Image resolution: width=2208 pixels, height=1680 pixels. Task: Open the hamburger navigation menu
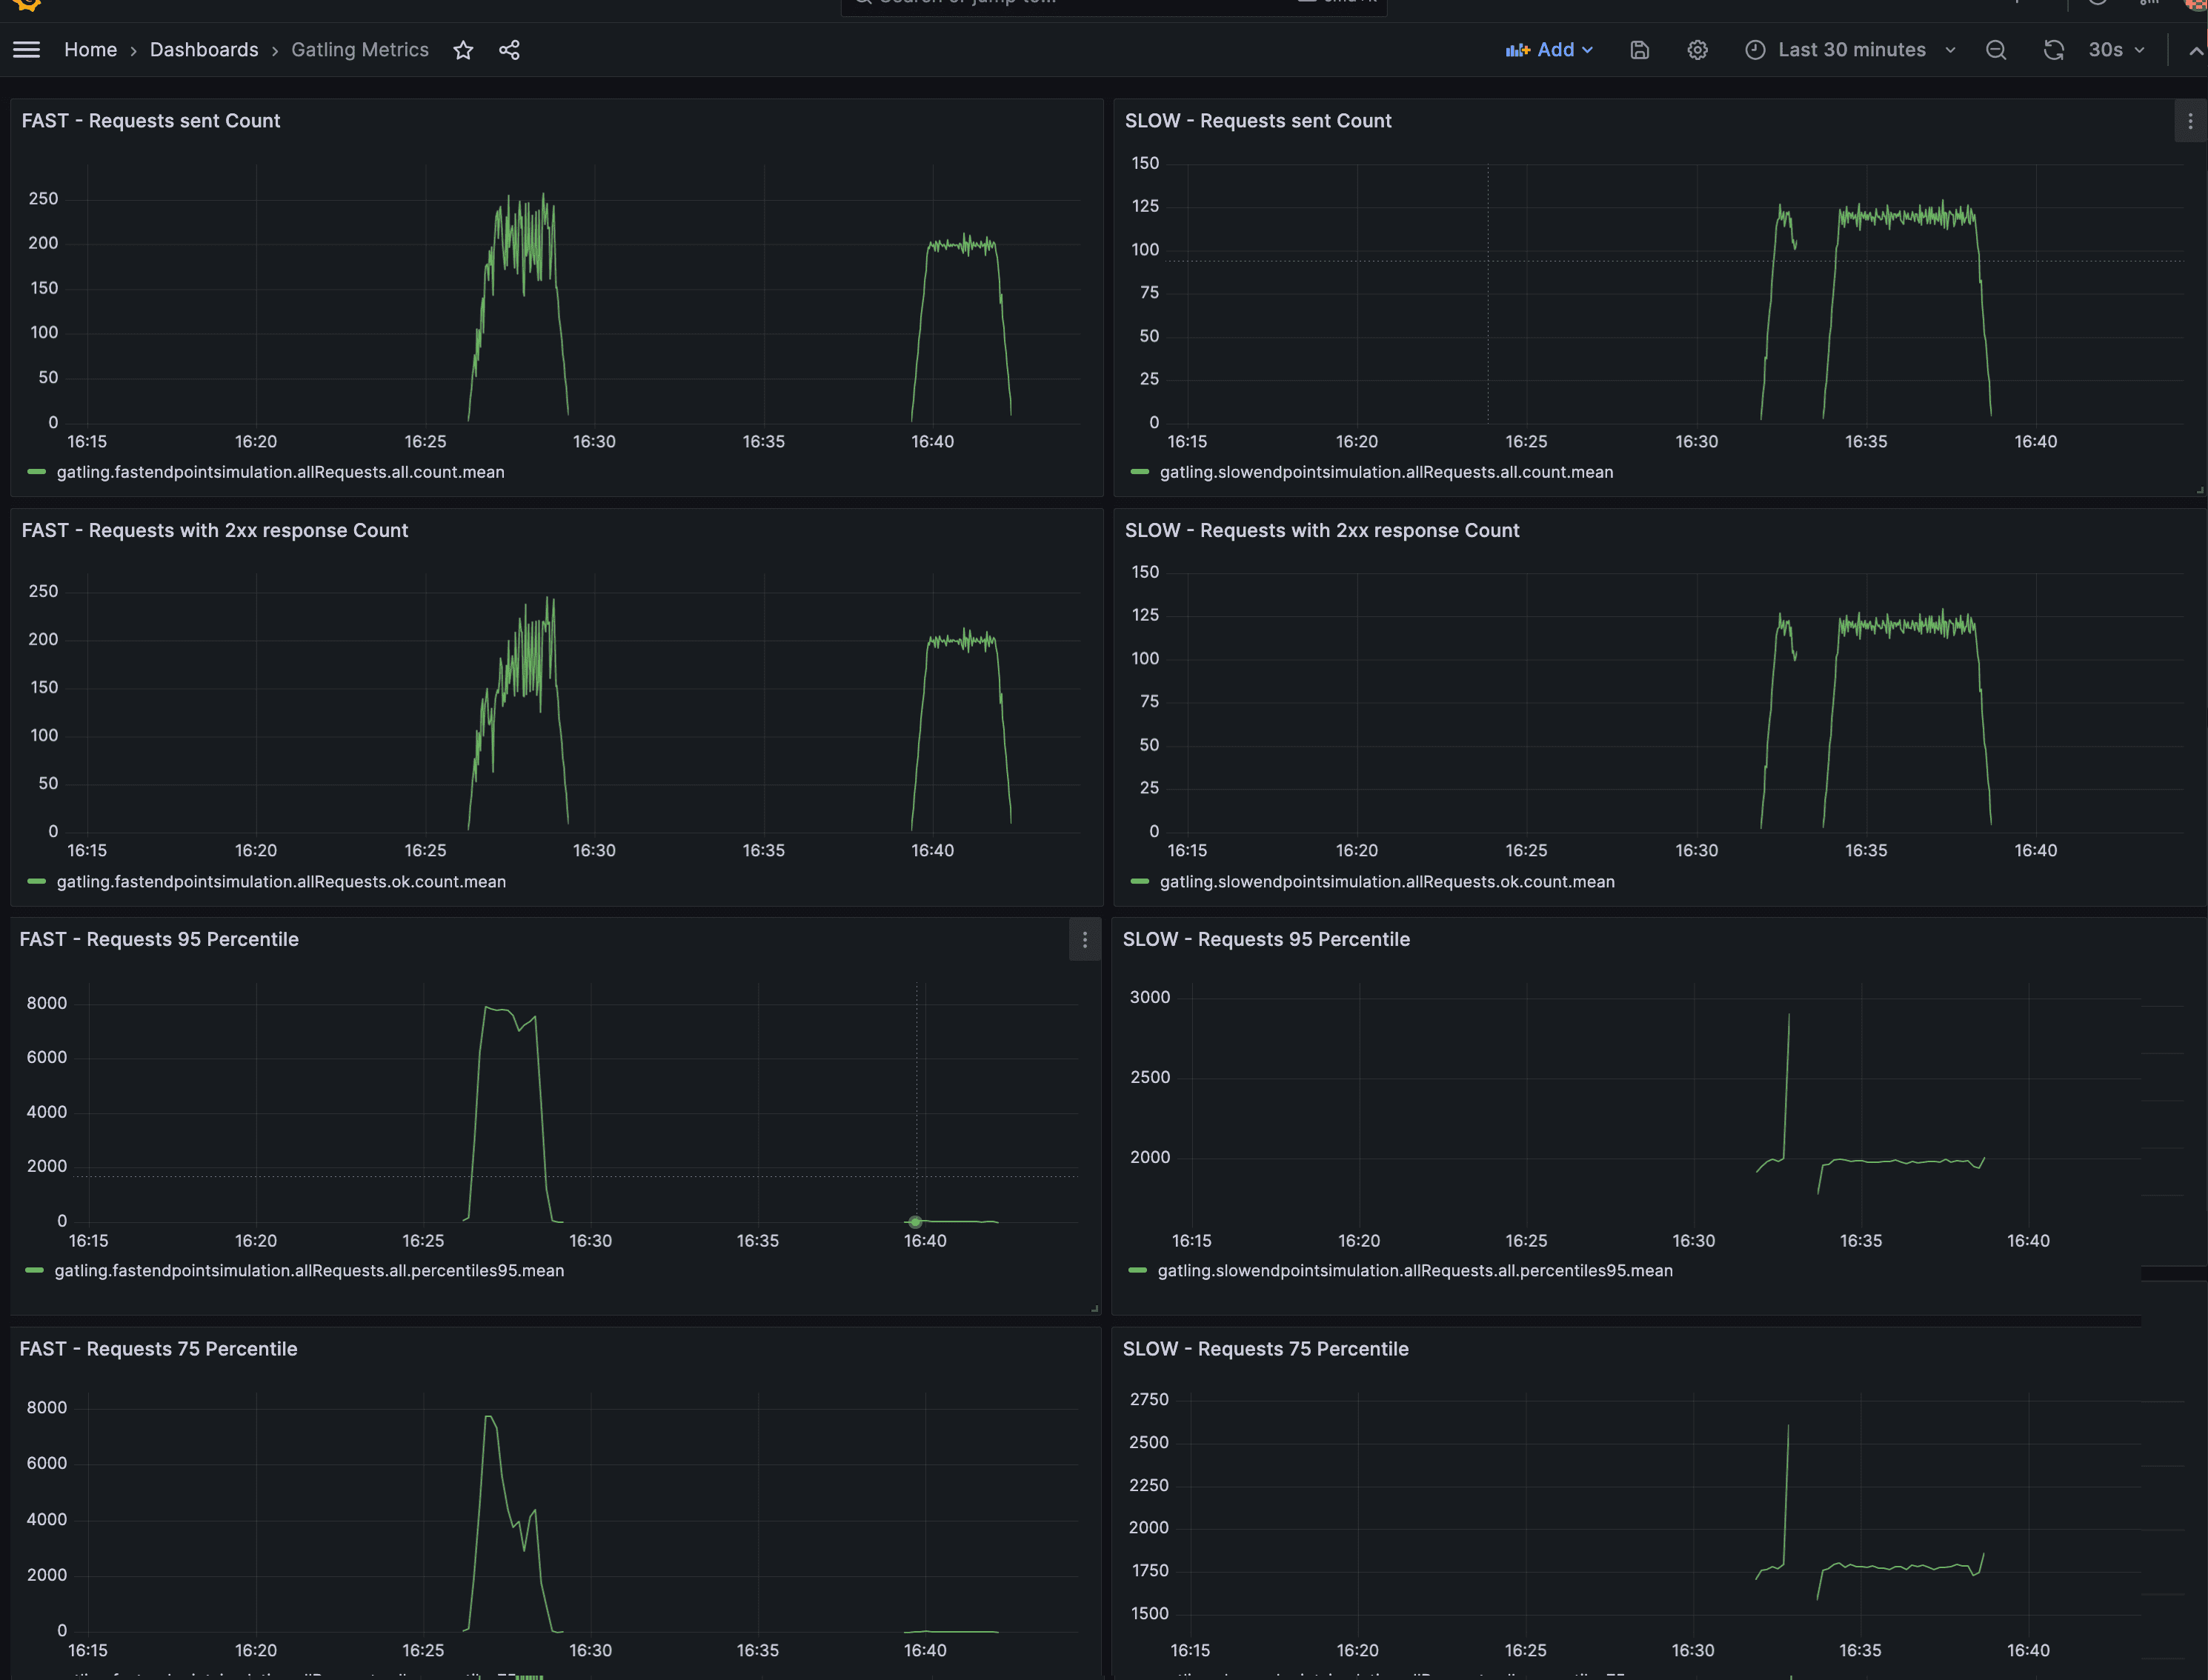[x=27, y=50]
